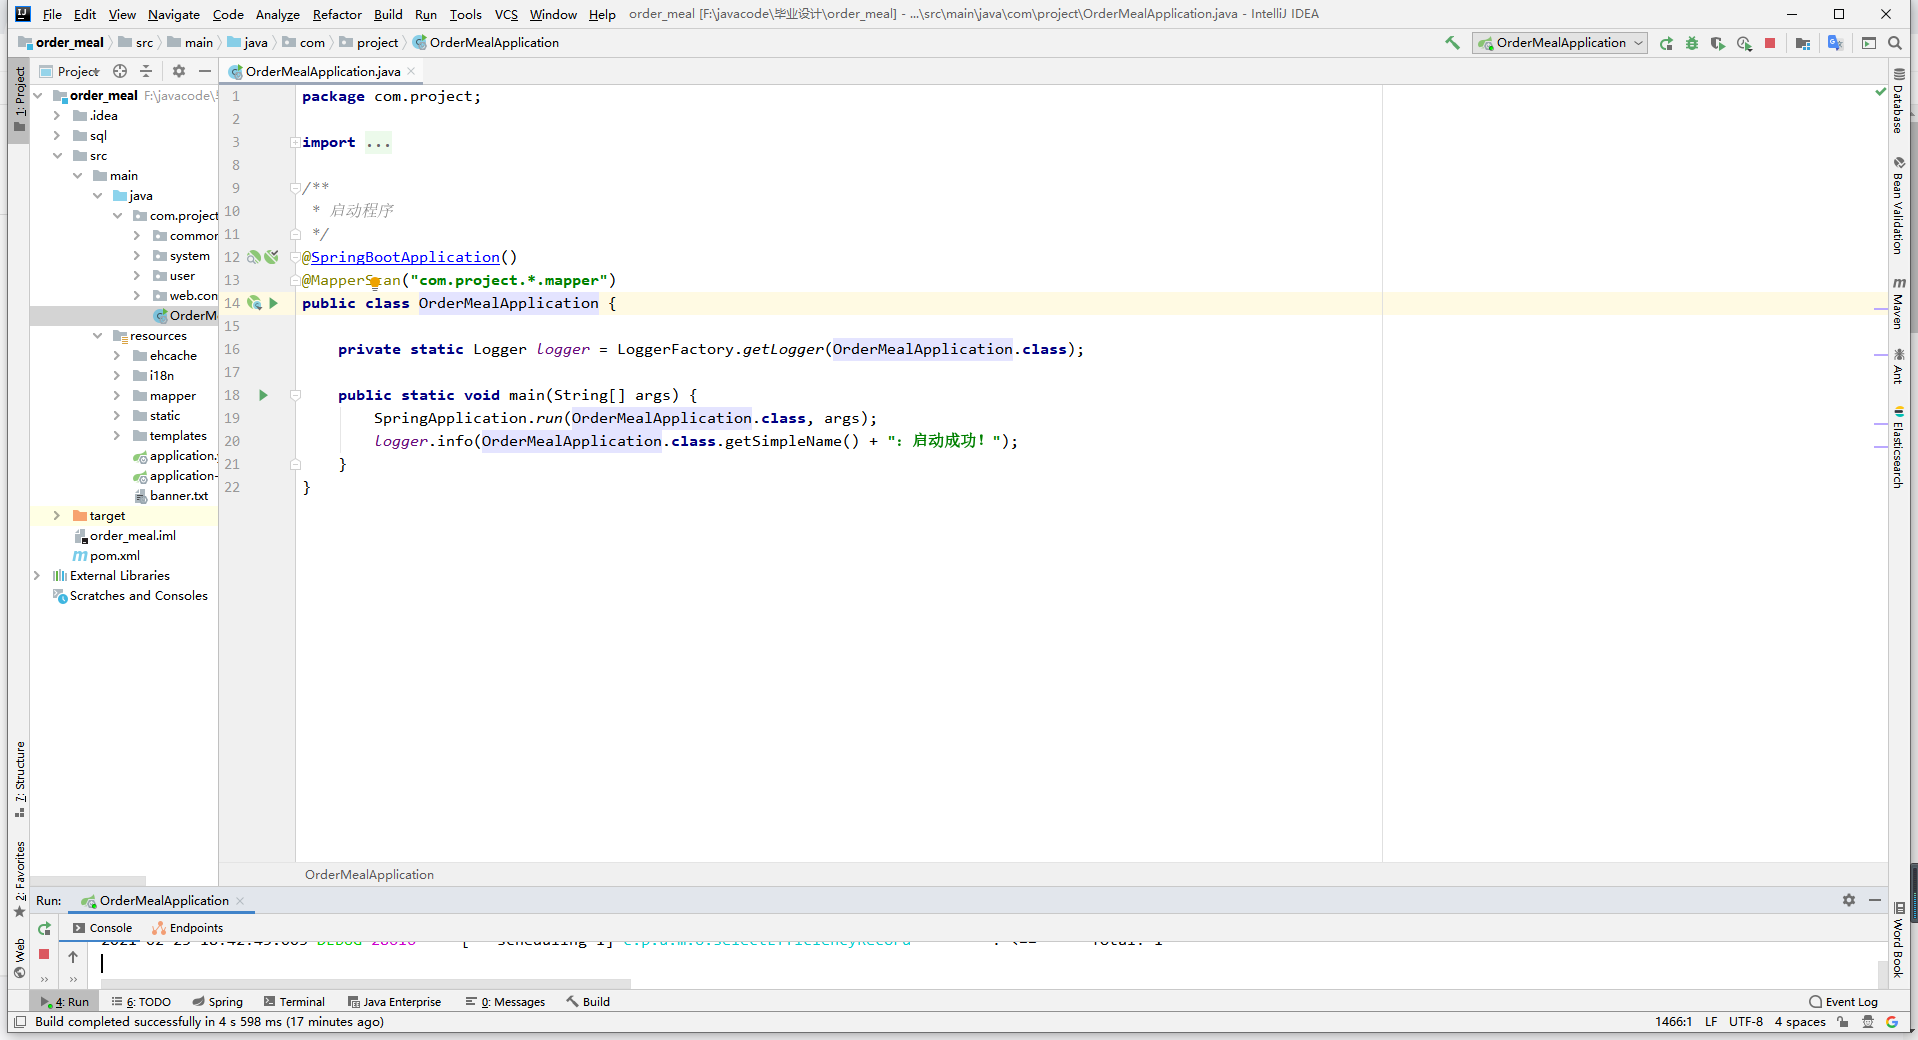1918x1040 pixels.
Task: Open the inspector hat icon in status bar
Action: [1868, 1022]
